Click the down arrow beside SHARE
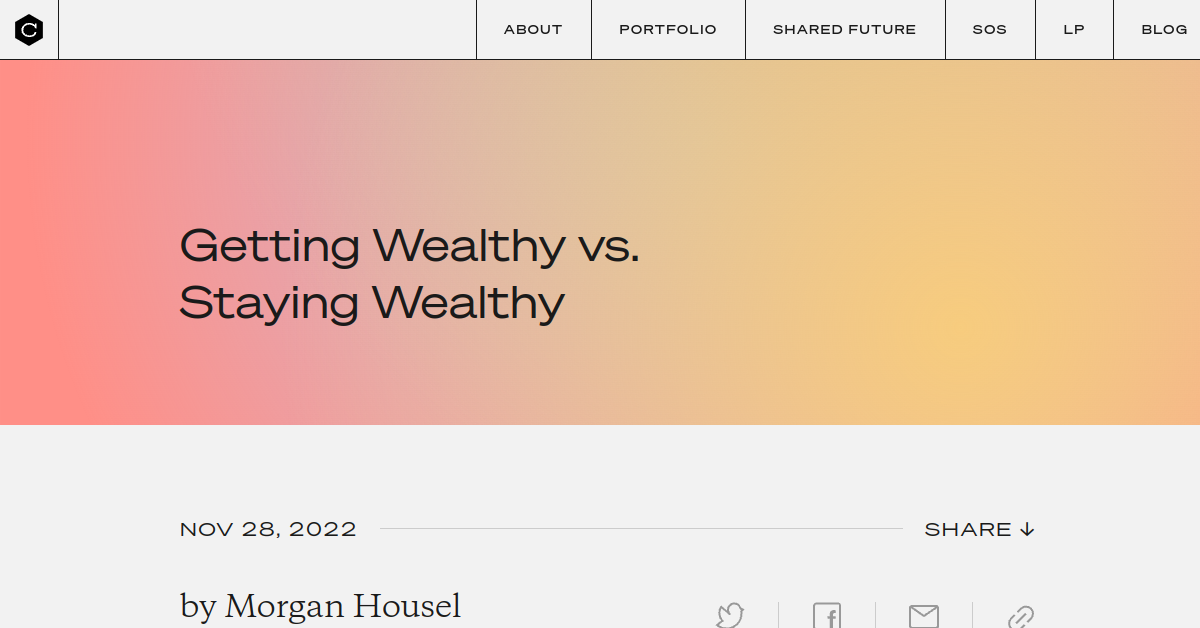 [1027, 529]
